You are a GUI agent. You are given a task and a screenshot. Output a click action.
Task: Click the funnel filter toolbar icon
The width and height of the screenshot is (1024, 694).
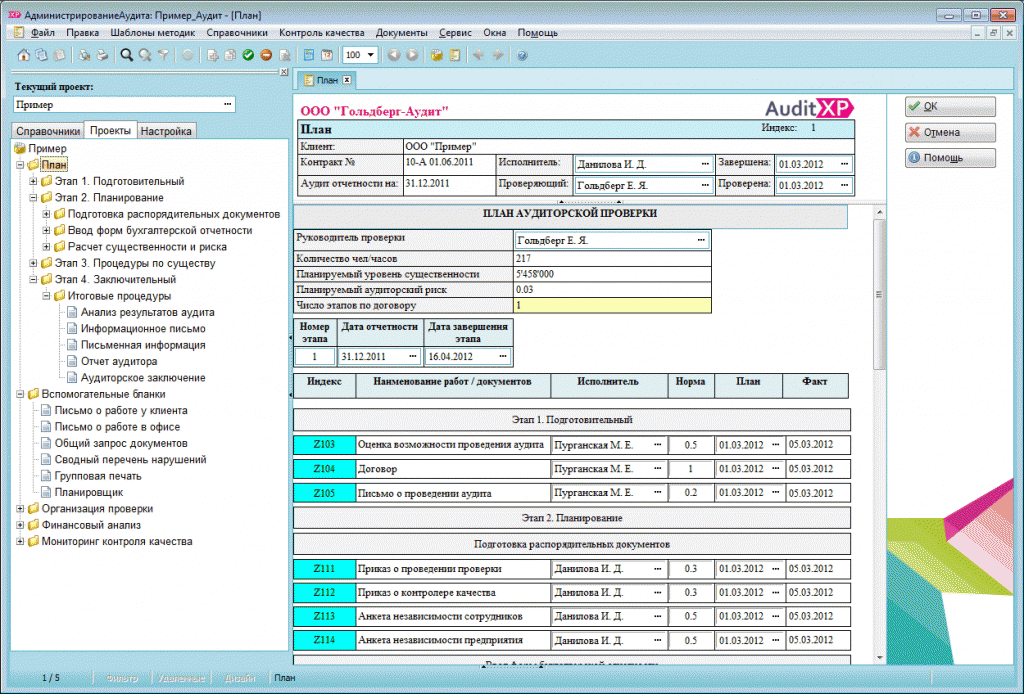163,55
